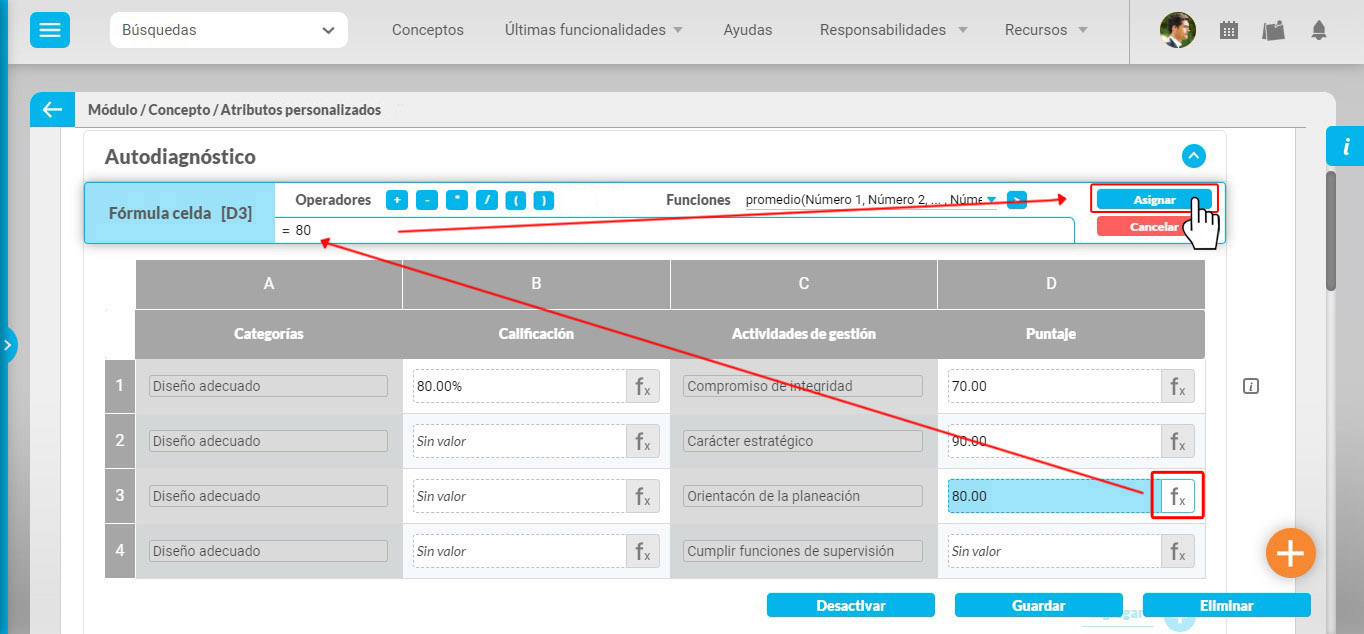Click the Guardar button

click(1038, 605)
